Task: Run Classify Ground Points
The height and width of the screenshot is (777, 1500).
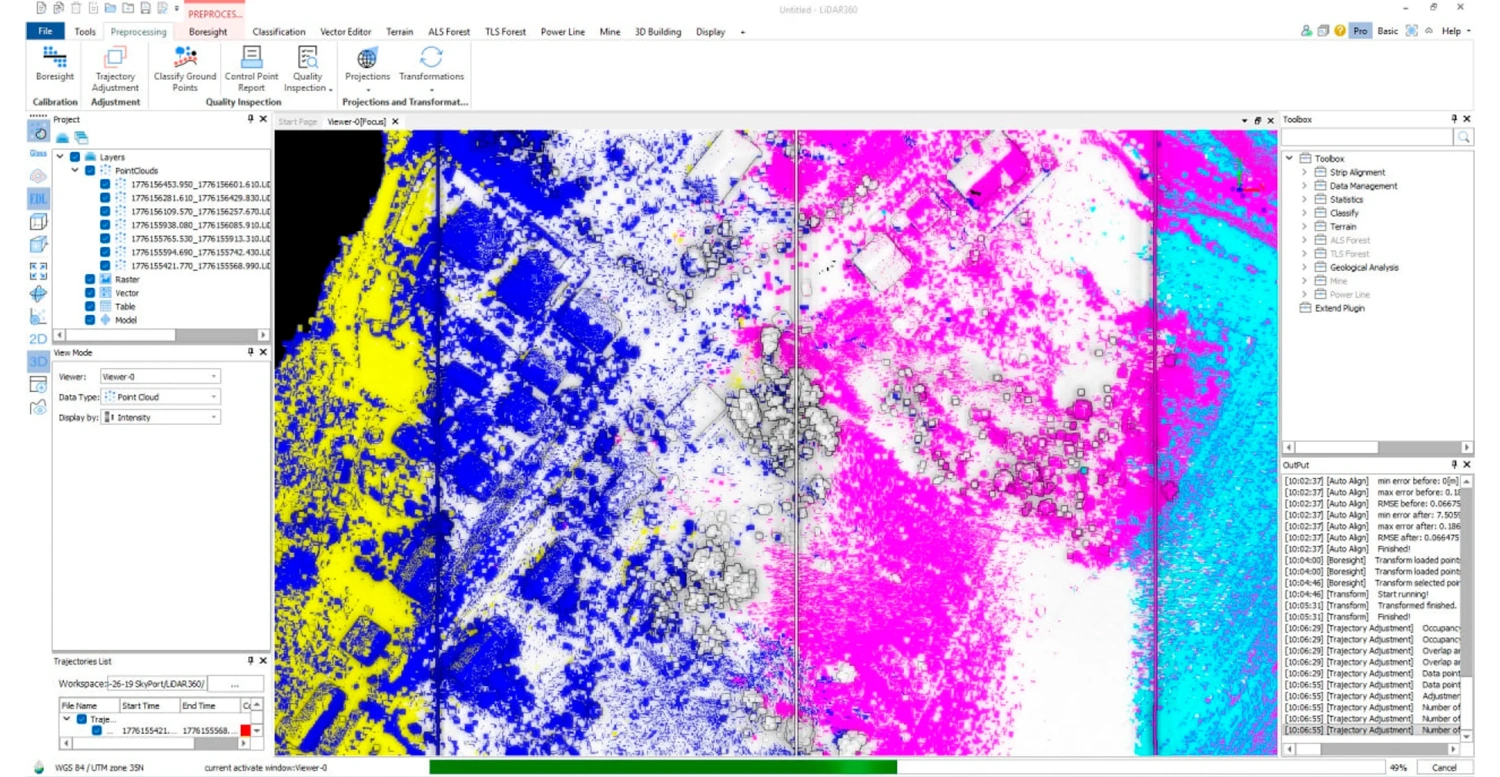Action: [x=185, y=67]
